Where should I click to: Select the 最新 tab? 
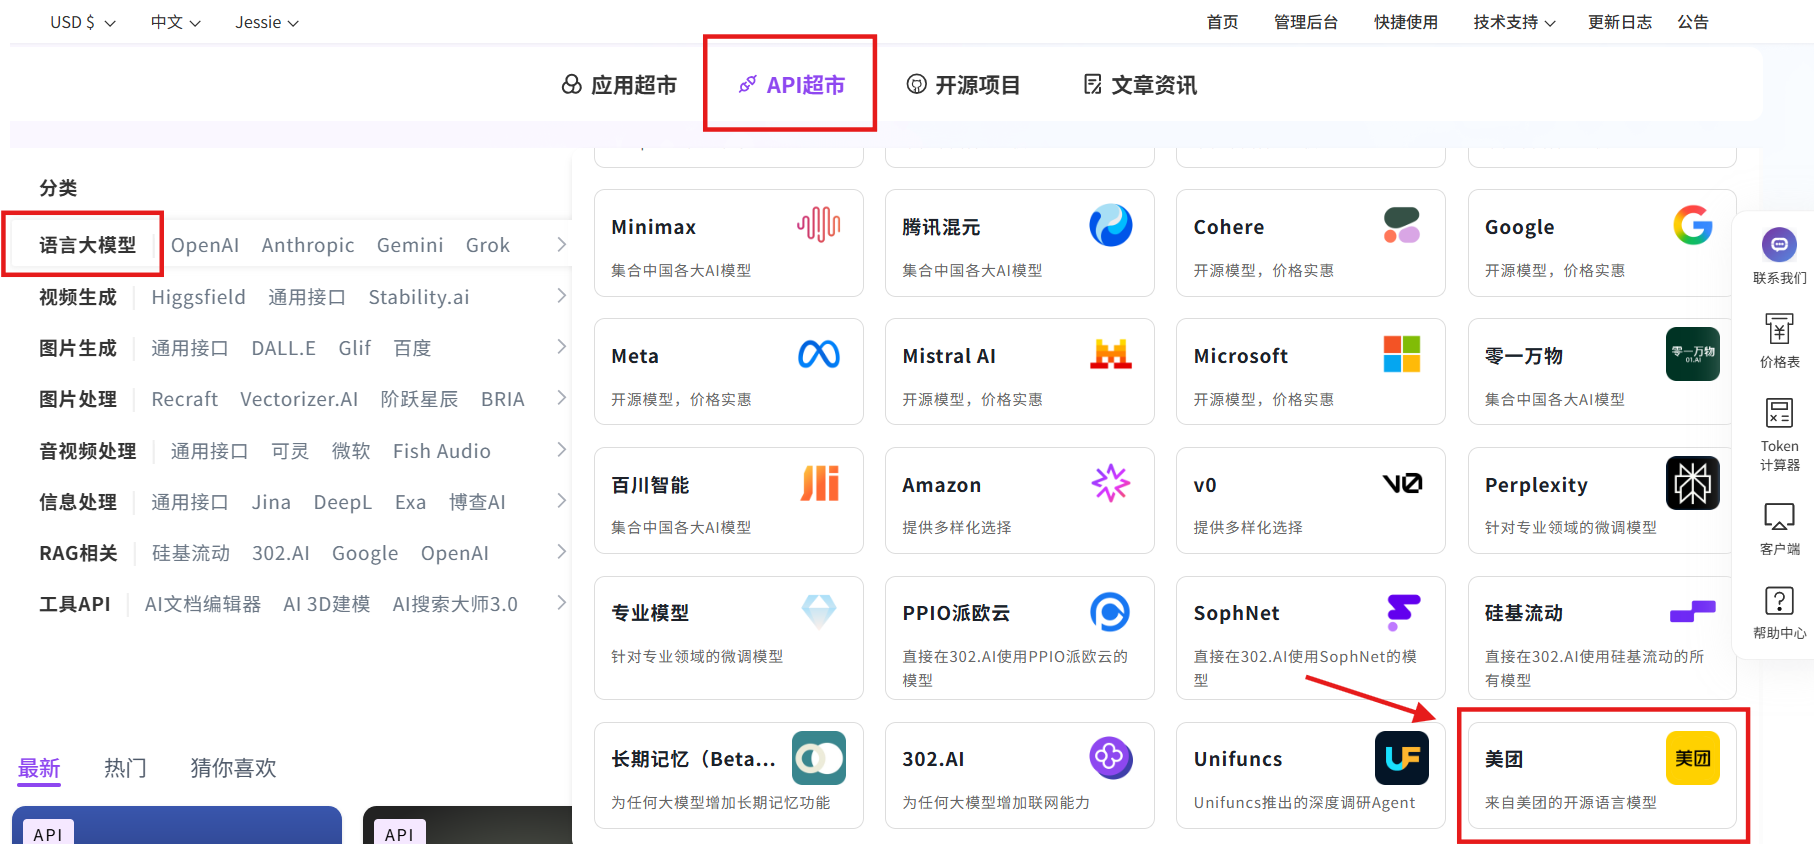click(x=39, y=768)
